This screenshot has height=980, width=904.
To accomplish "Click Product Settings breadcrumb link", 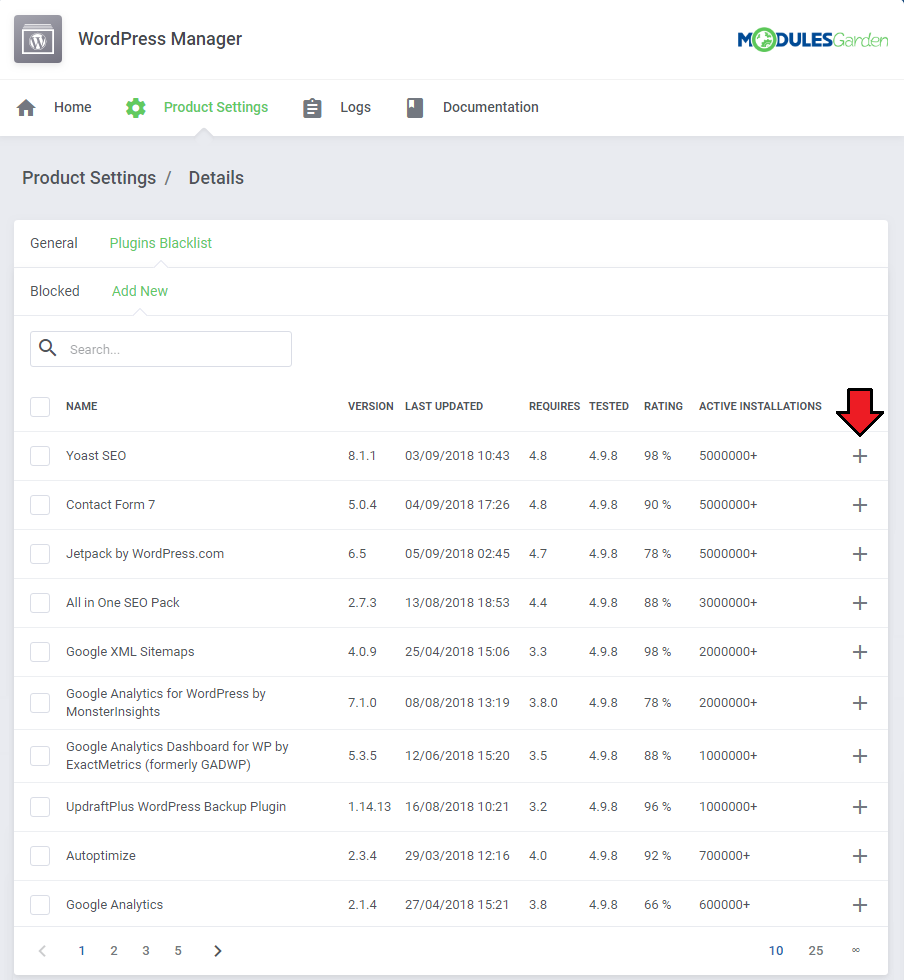I will pos(89,178).
